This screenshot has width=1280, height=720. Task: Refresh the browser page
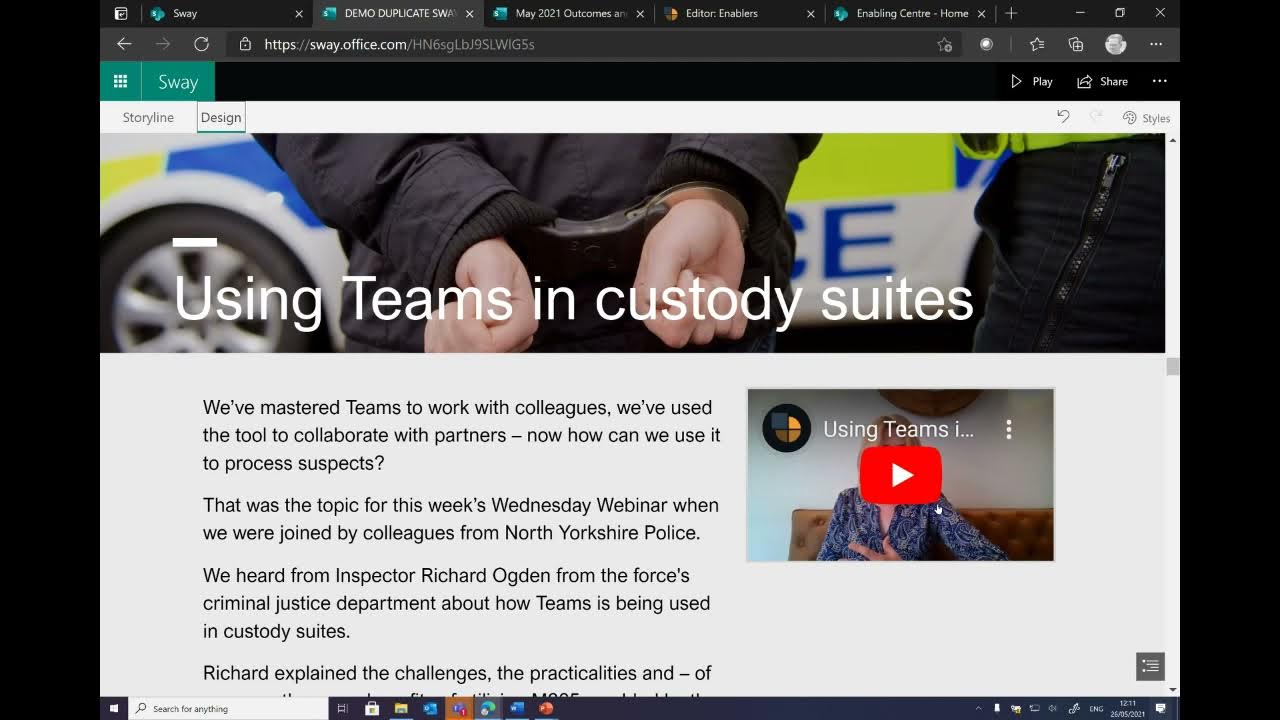(x=201, y=44)
